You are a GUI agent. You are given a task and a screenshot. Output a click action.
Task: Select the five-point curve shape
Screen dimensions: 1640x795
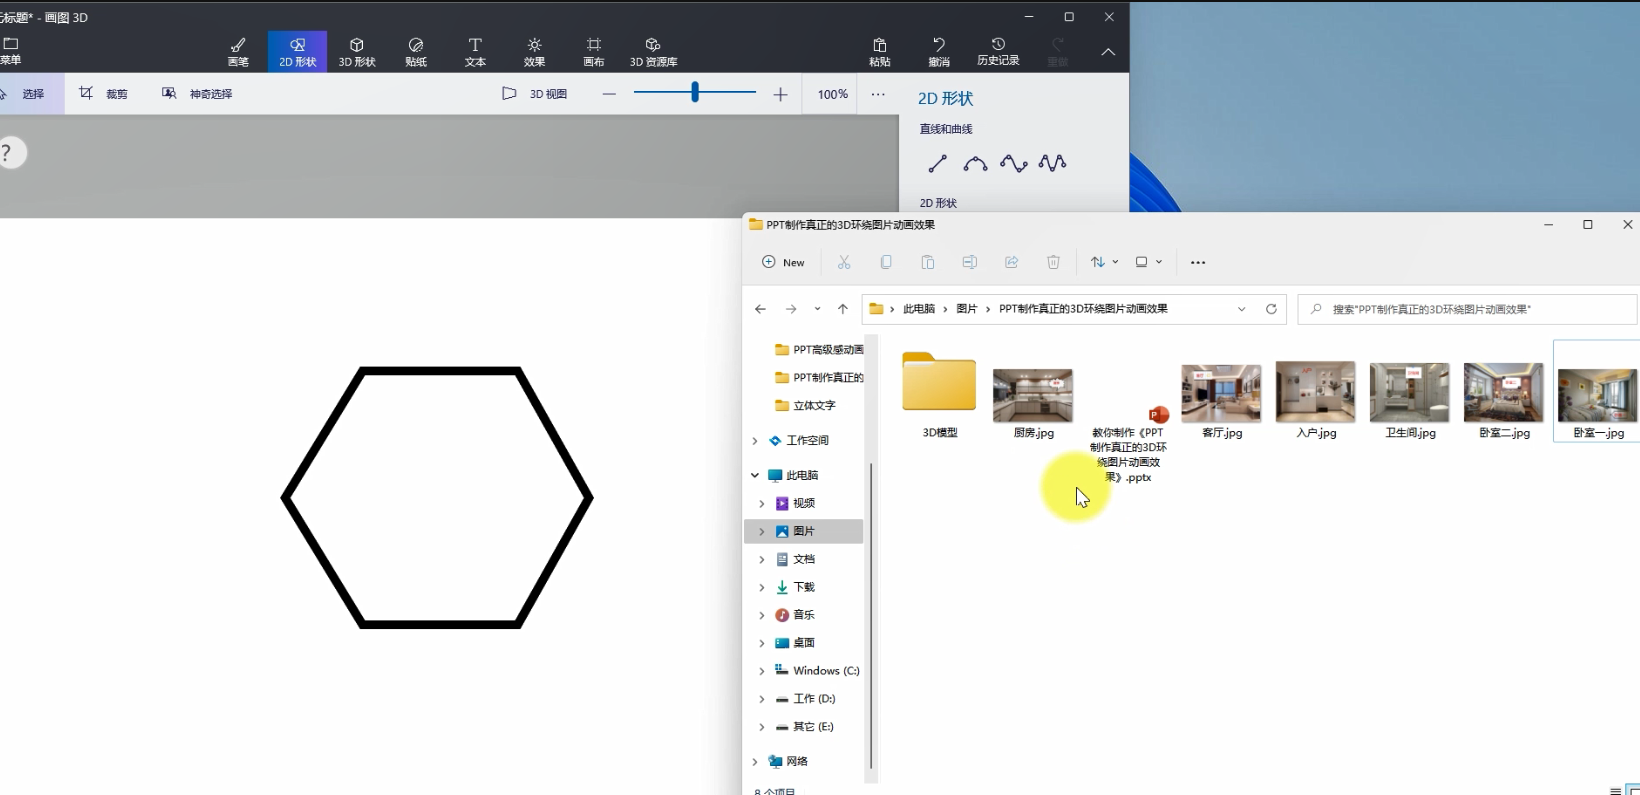click(1052, 163)
